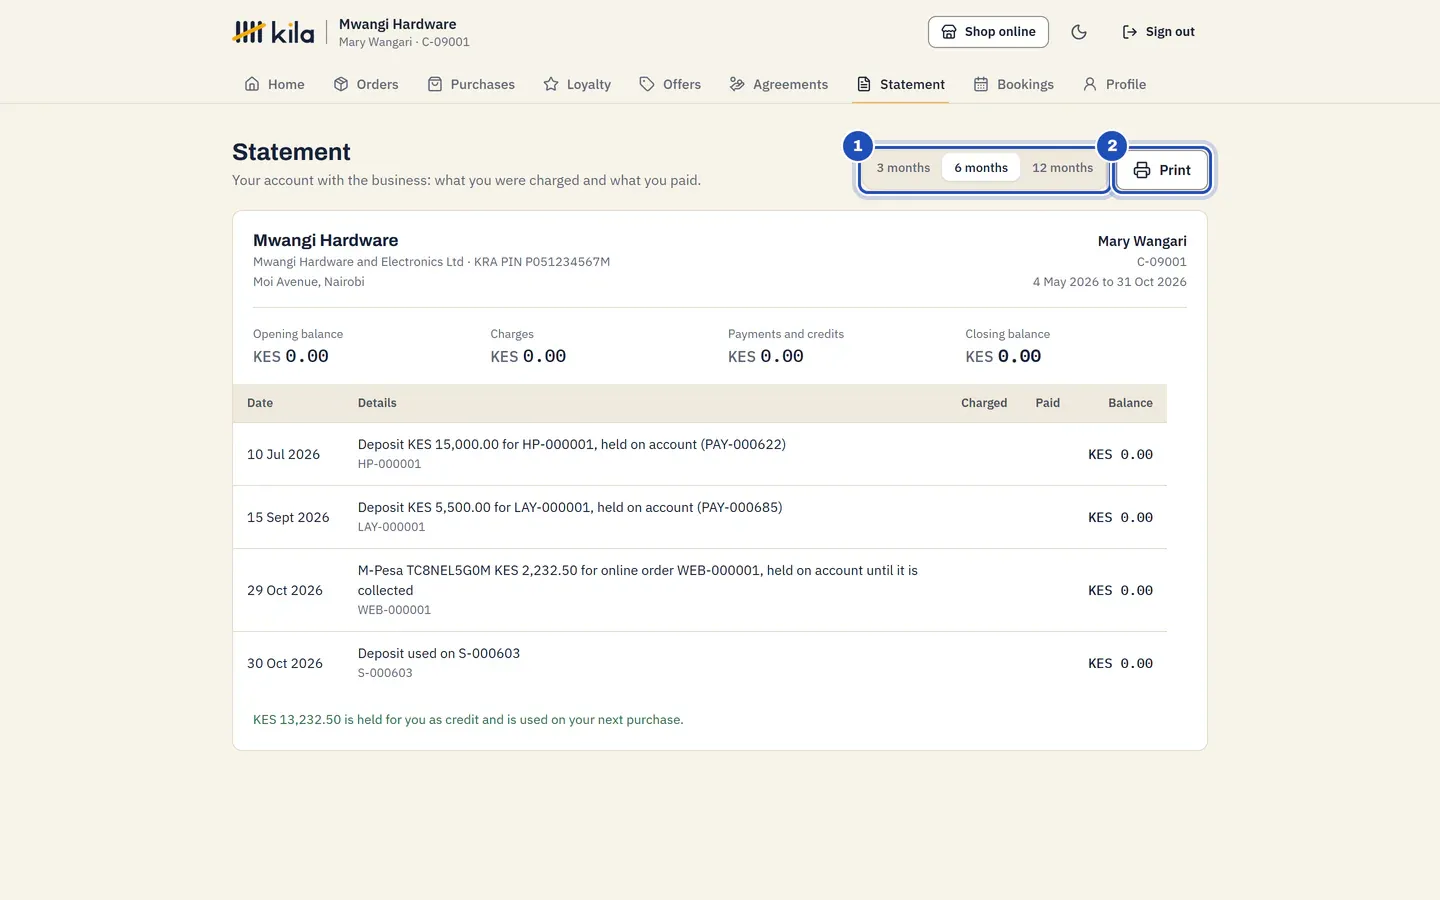Select the 12 months range
The width and height of the screenshot is (1440, 900).
[1062, 168]
